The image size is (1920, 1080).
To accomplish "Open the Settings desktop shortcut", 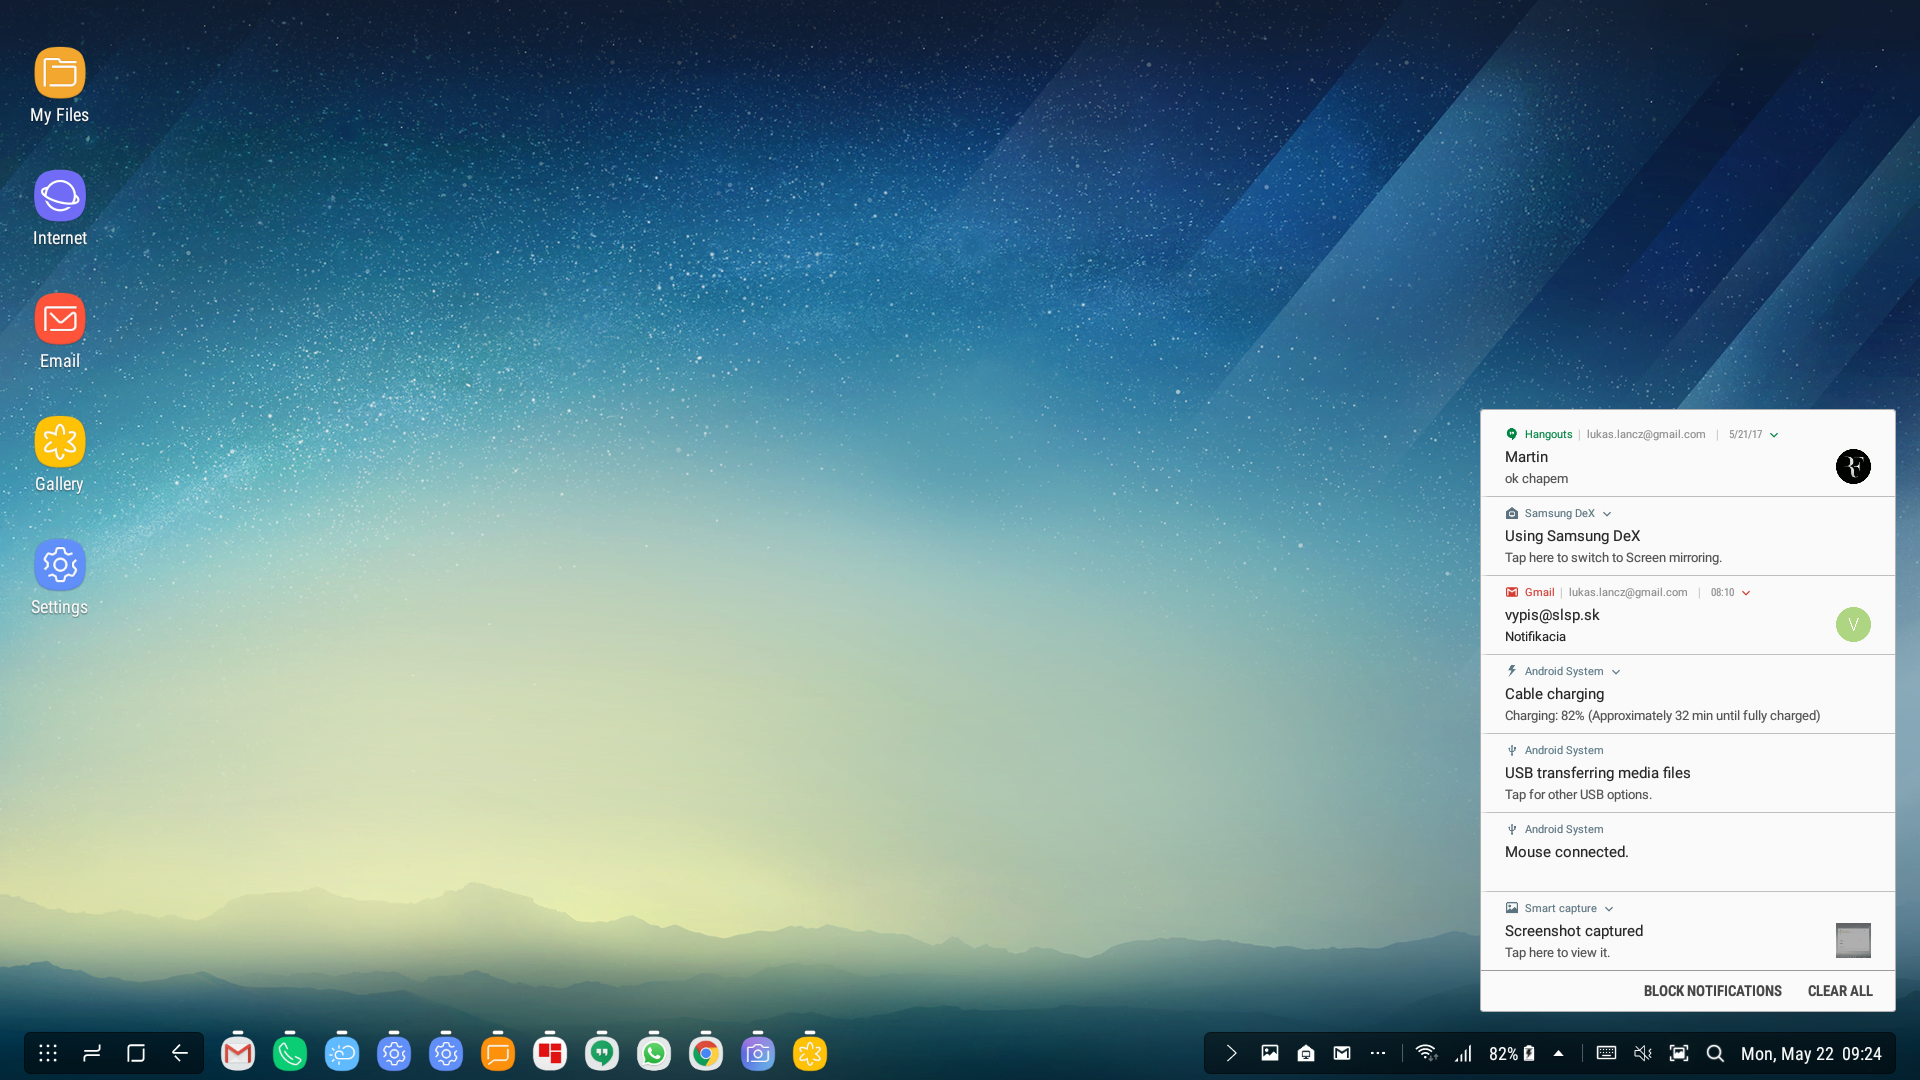I will point(60,578).
